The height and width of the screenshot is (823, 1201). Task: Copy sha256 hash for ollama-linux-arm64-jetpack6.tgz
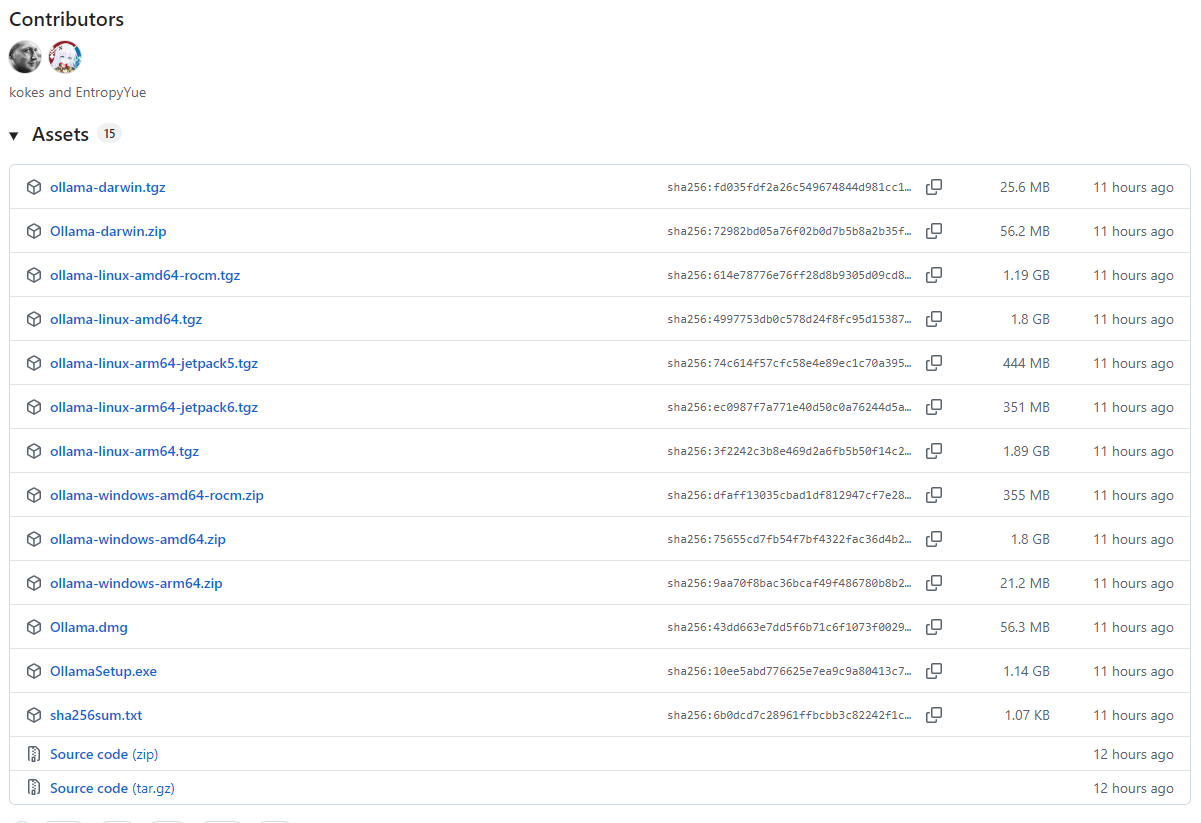click(934, 407)
